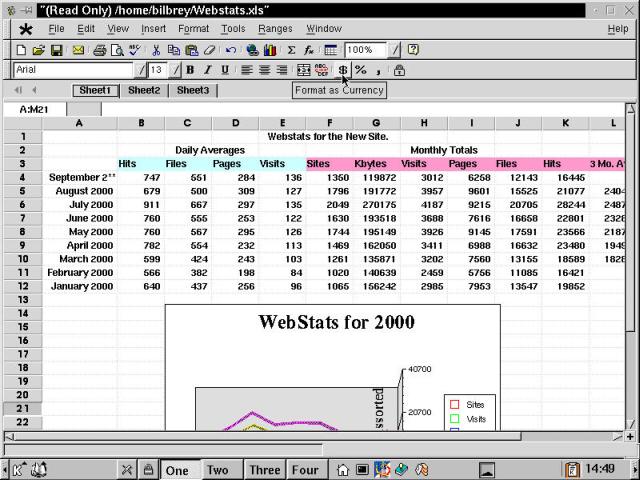
Task: Switch to the Sheet2 tab
Action: tap(144, 90)
